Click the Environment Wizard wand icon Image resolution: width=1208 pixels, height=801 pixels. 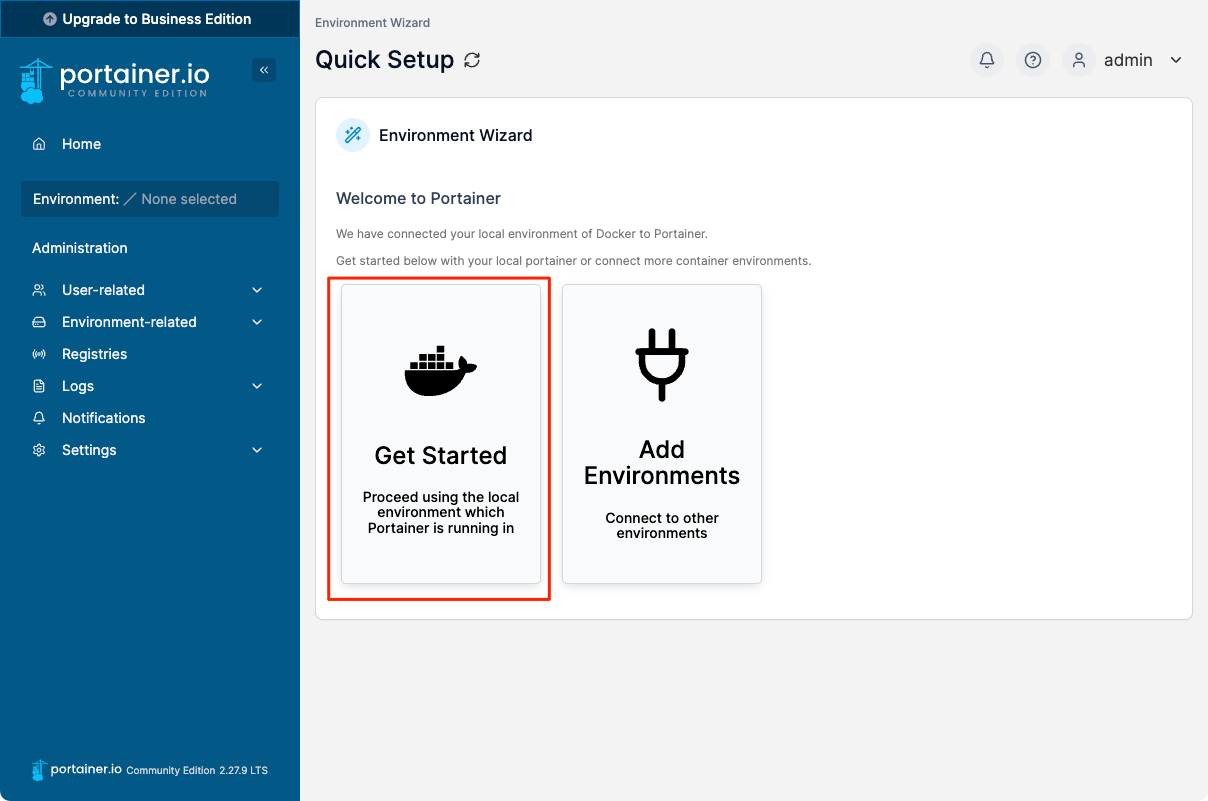tap(353, 135)
